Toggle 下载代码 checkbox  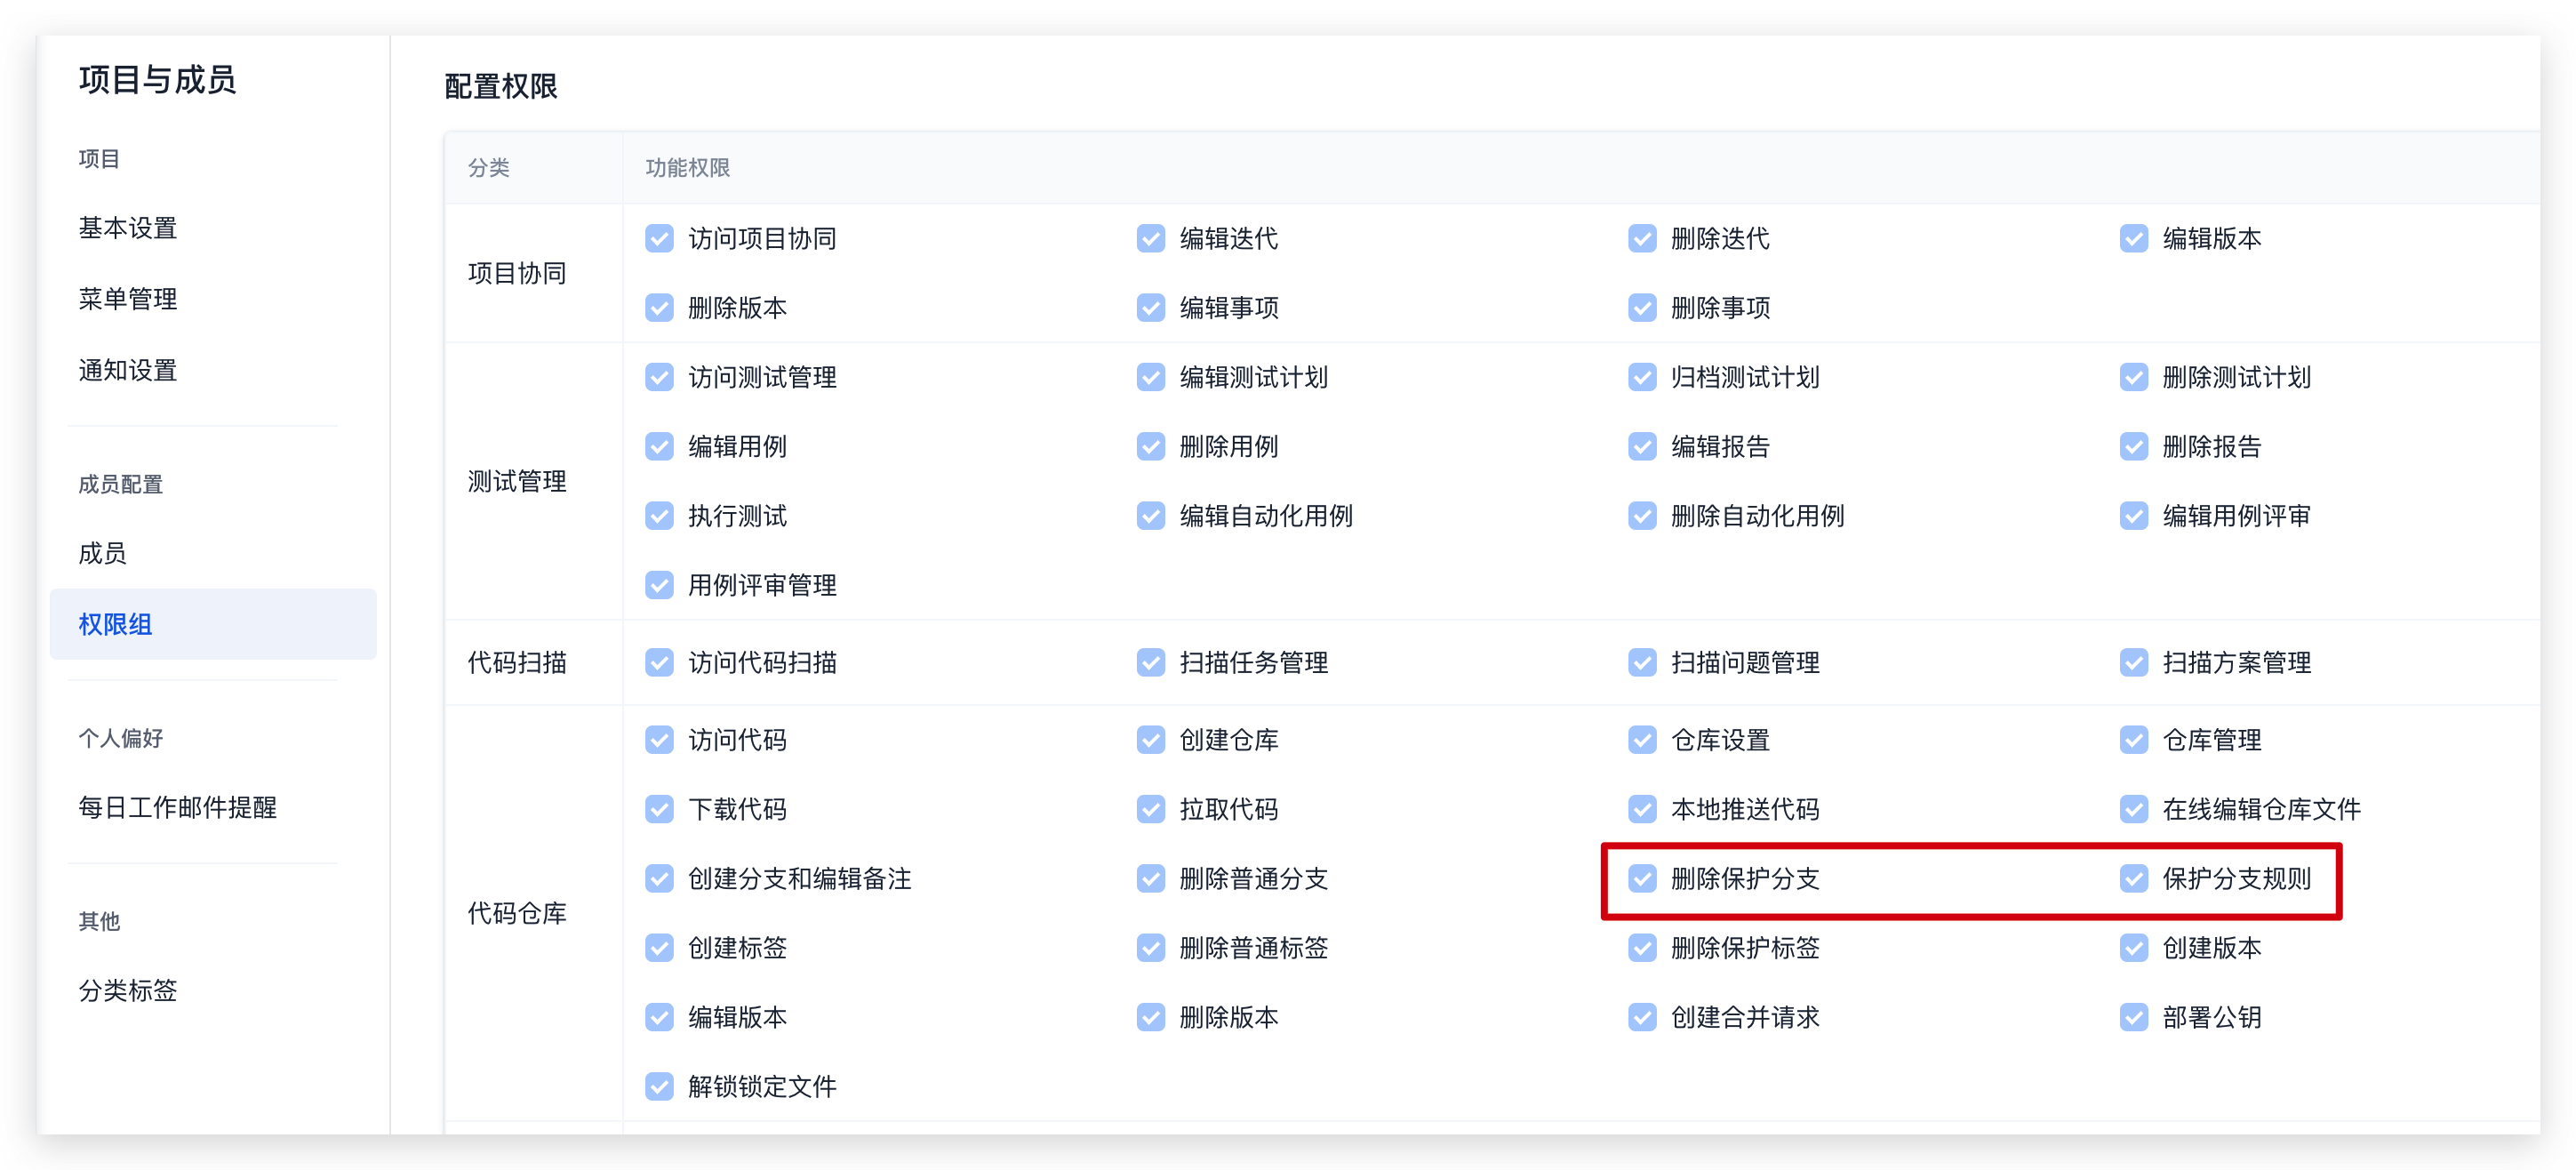click(x=660, y=809)
